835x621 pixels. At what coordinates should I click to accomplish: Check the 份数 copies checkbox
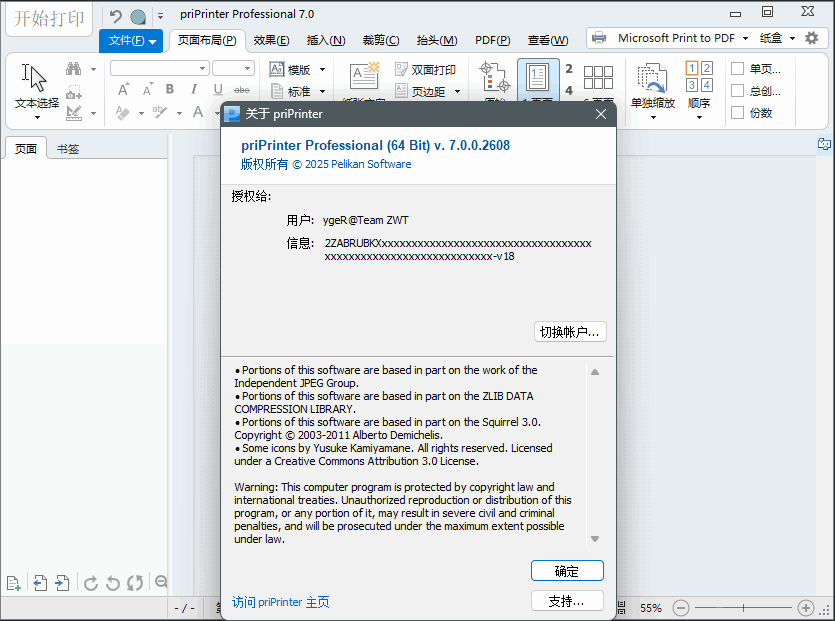(737, 113)
